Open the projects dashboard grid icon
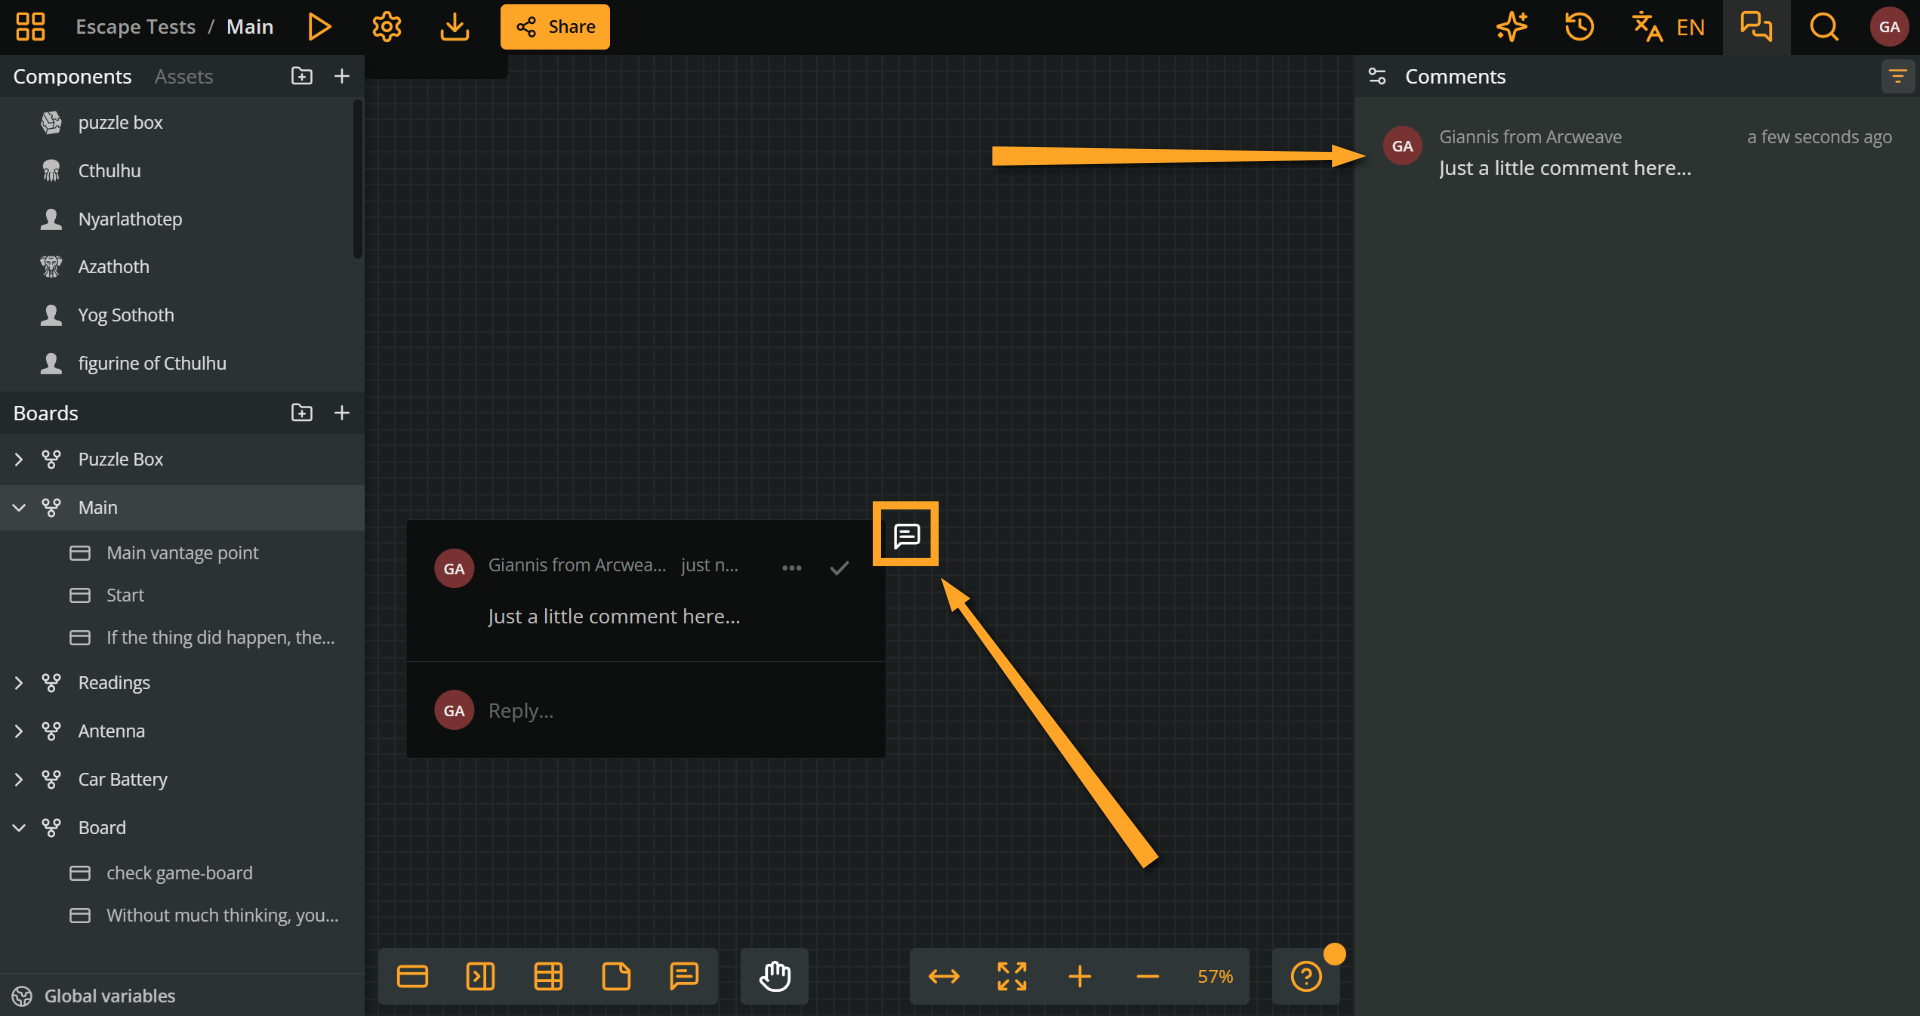The height and width of the screenshot is (1016, 1920). point(31,27)
